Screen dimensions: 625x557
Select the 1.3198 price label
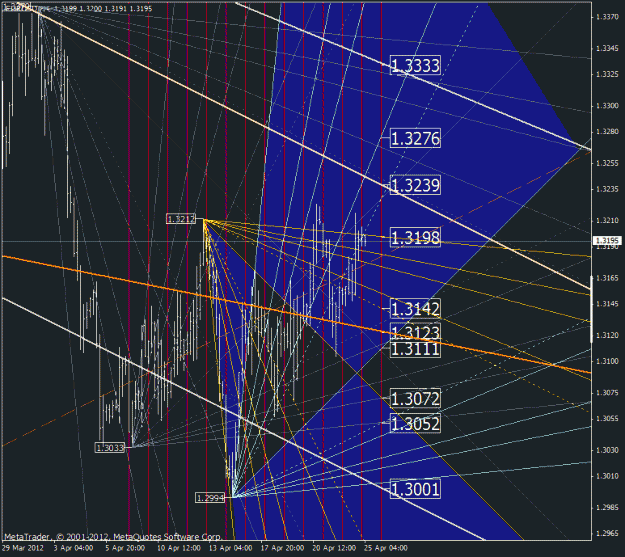tap(415, 237)
